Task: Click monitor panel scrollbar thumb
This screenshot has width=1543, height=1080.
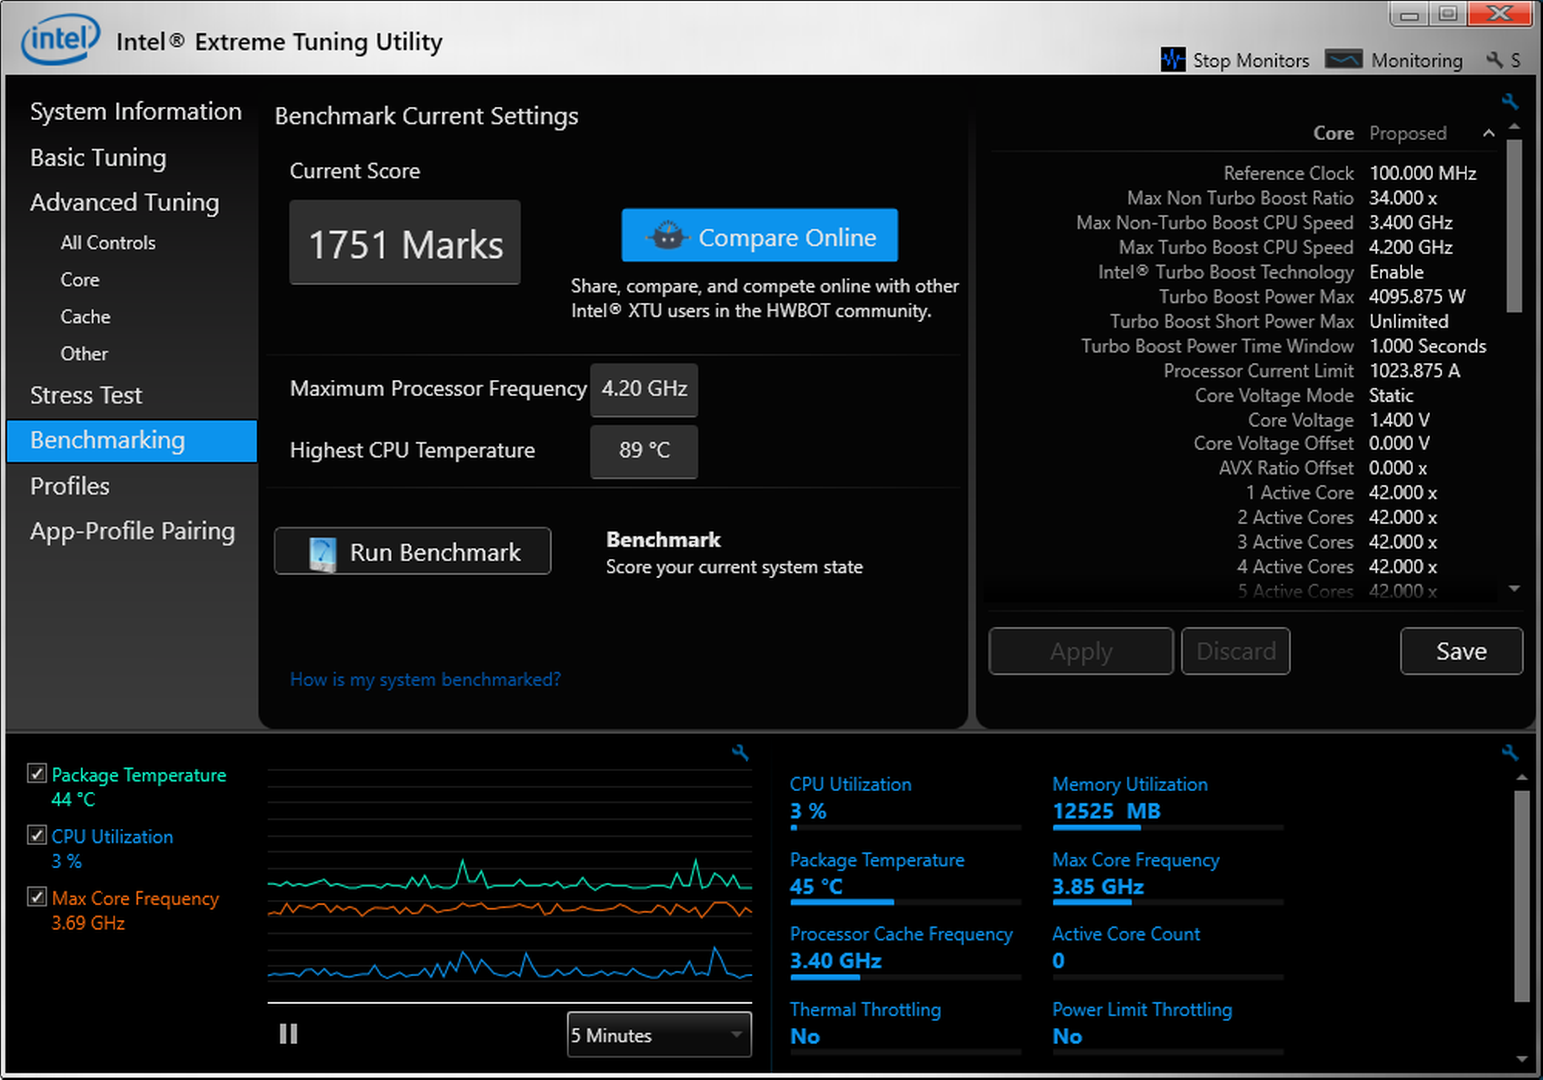Action: click(x=1521, y=896)
